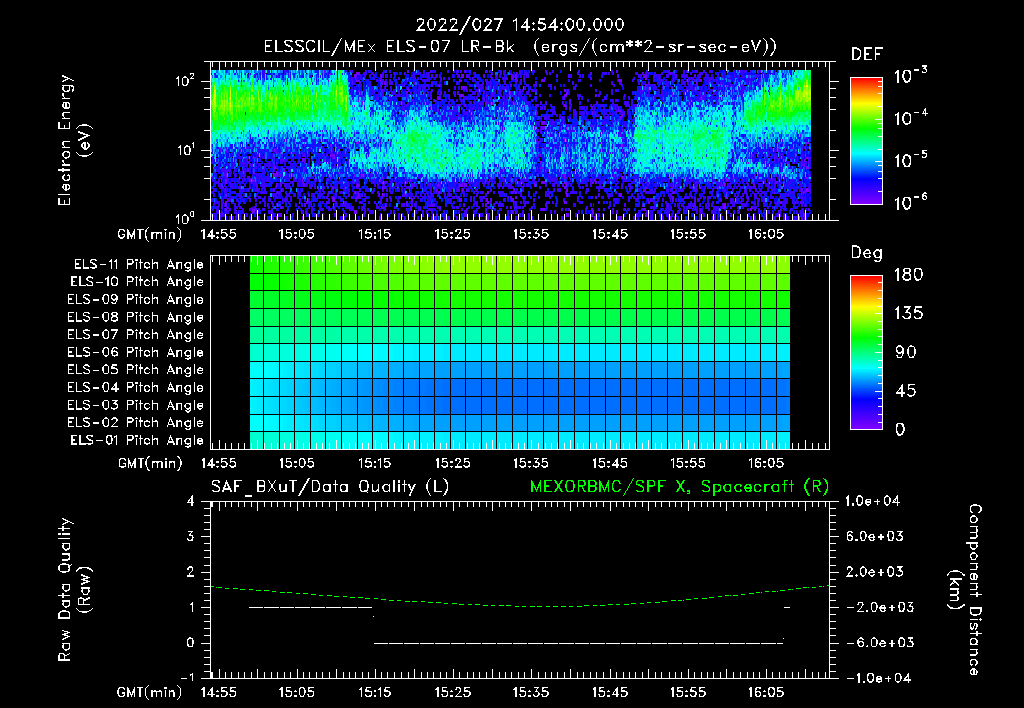1024x708 pixels.
Task: Select the ELS-09 Pitch Angle row label
Action: tap(135, 300)
